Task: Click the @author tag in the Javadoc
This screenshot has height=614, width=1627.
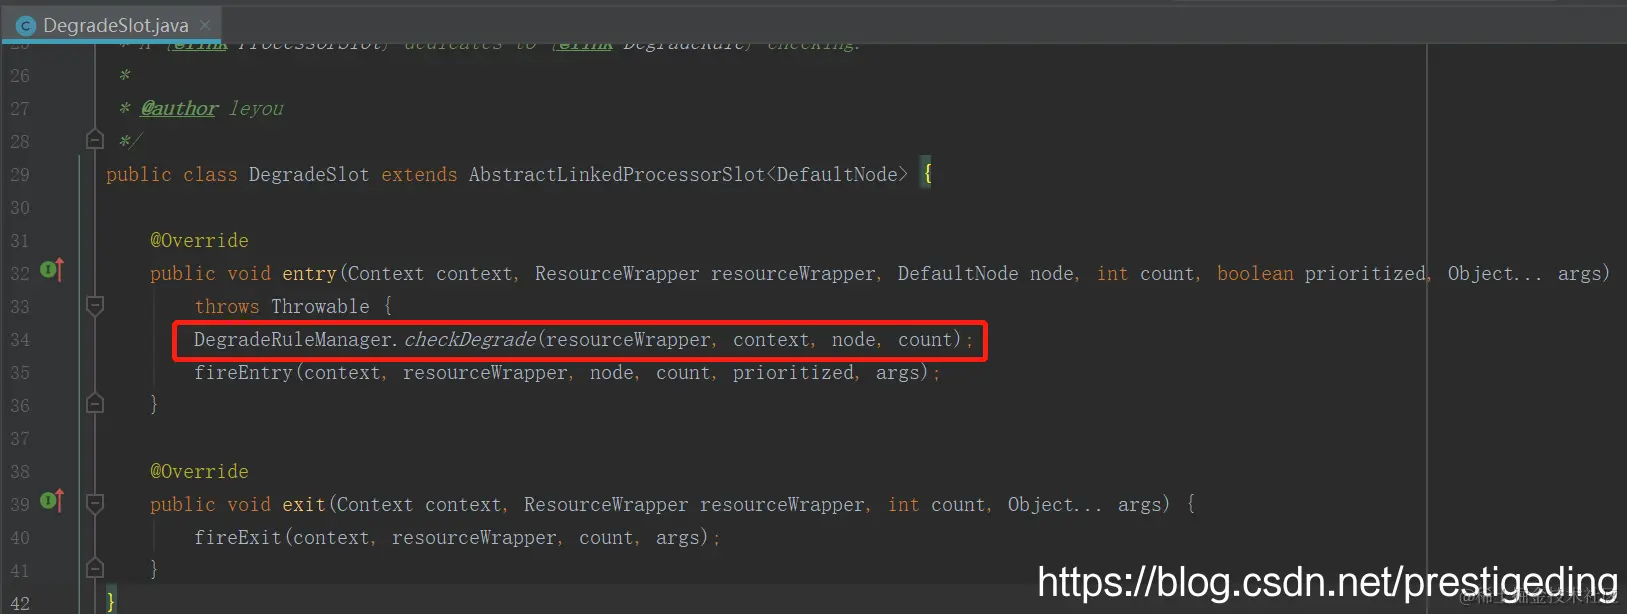Action: (179, 108)
